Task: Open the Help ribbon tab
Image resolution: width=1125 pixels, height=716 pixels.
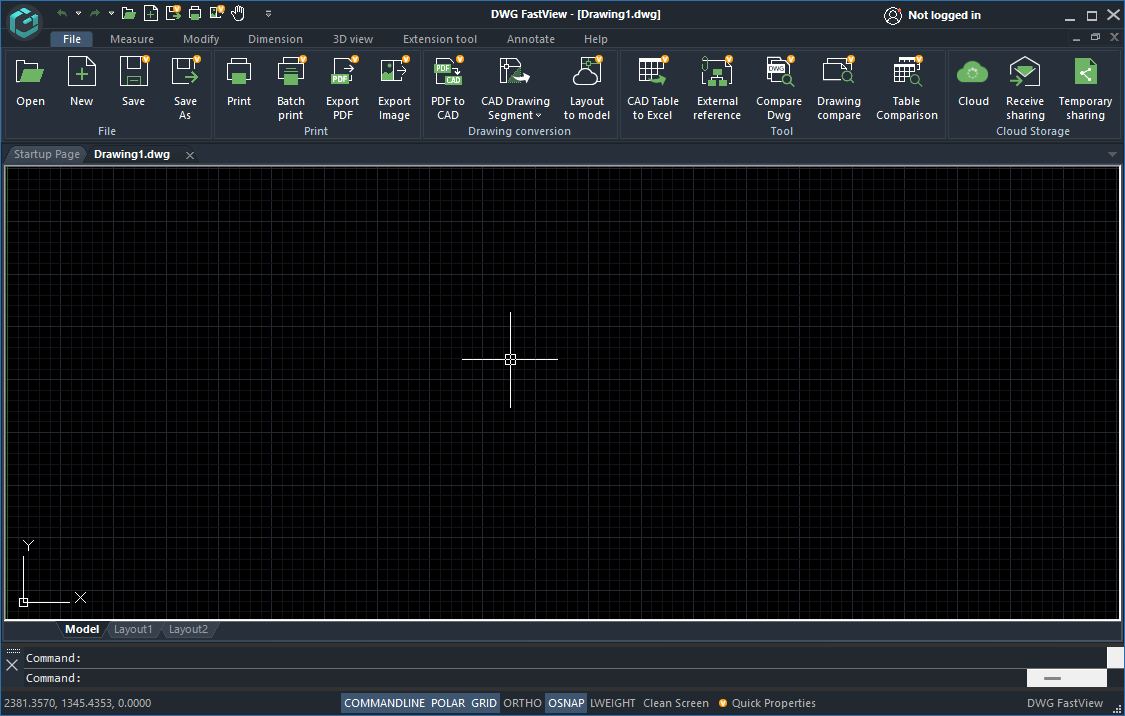Action: [x=596, y=39]
